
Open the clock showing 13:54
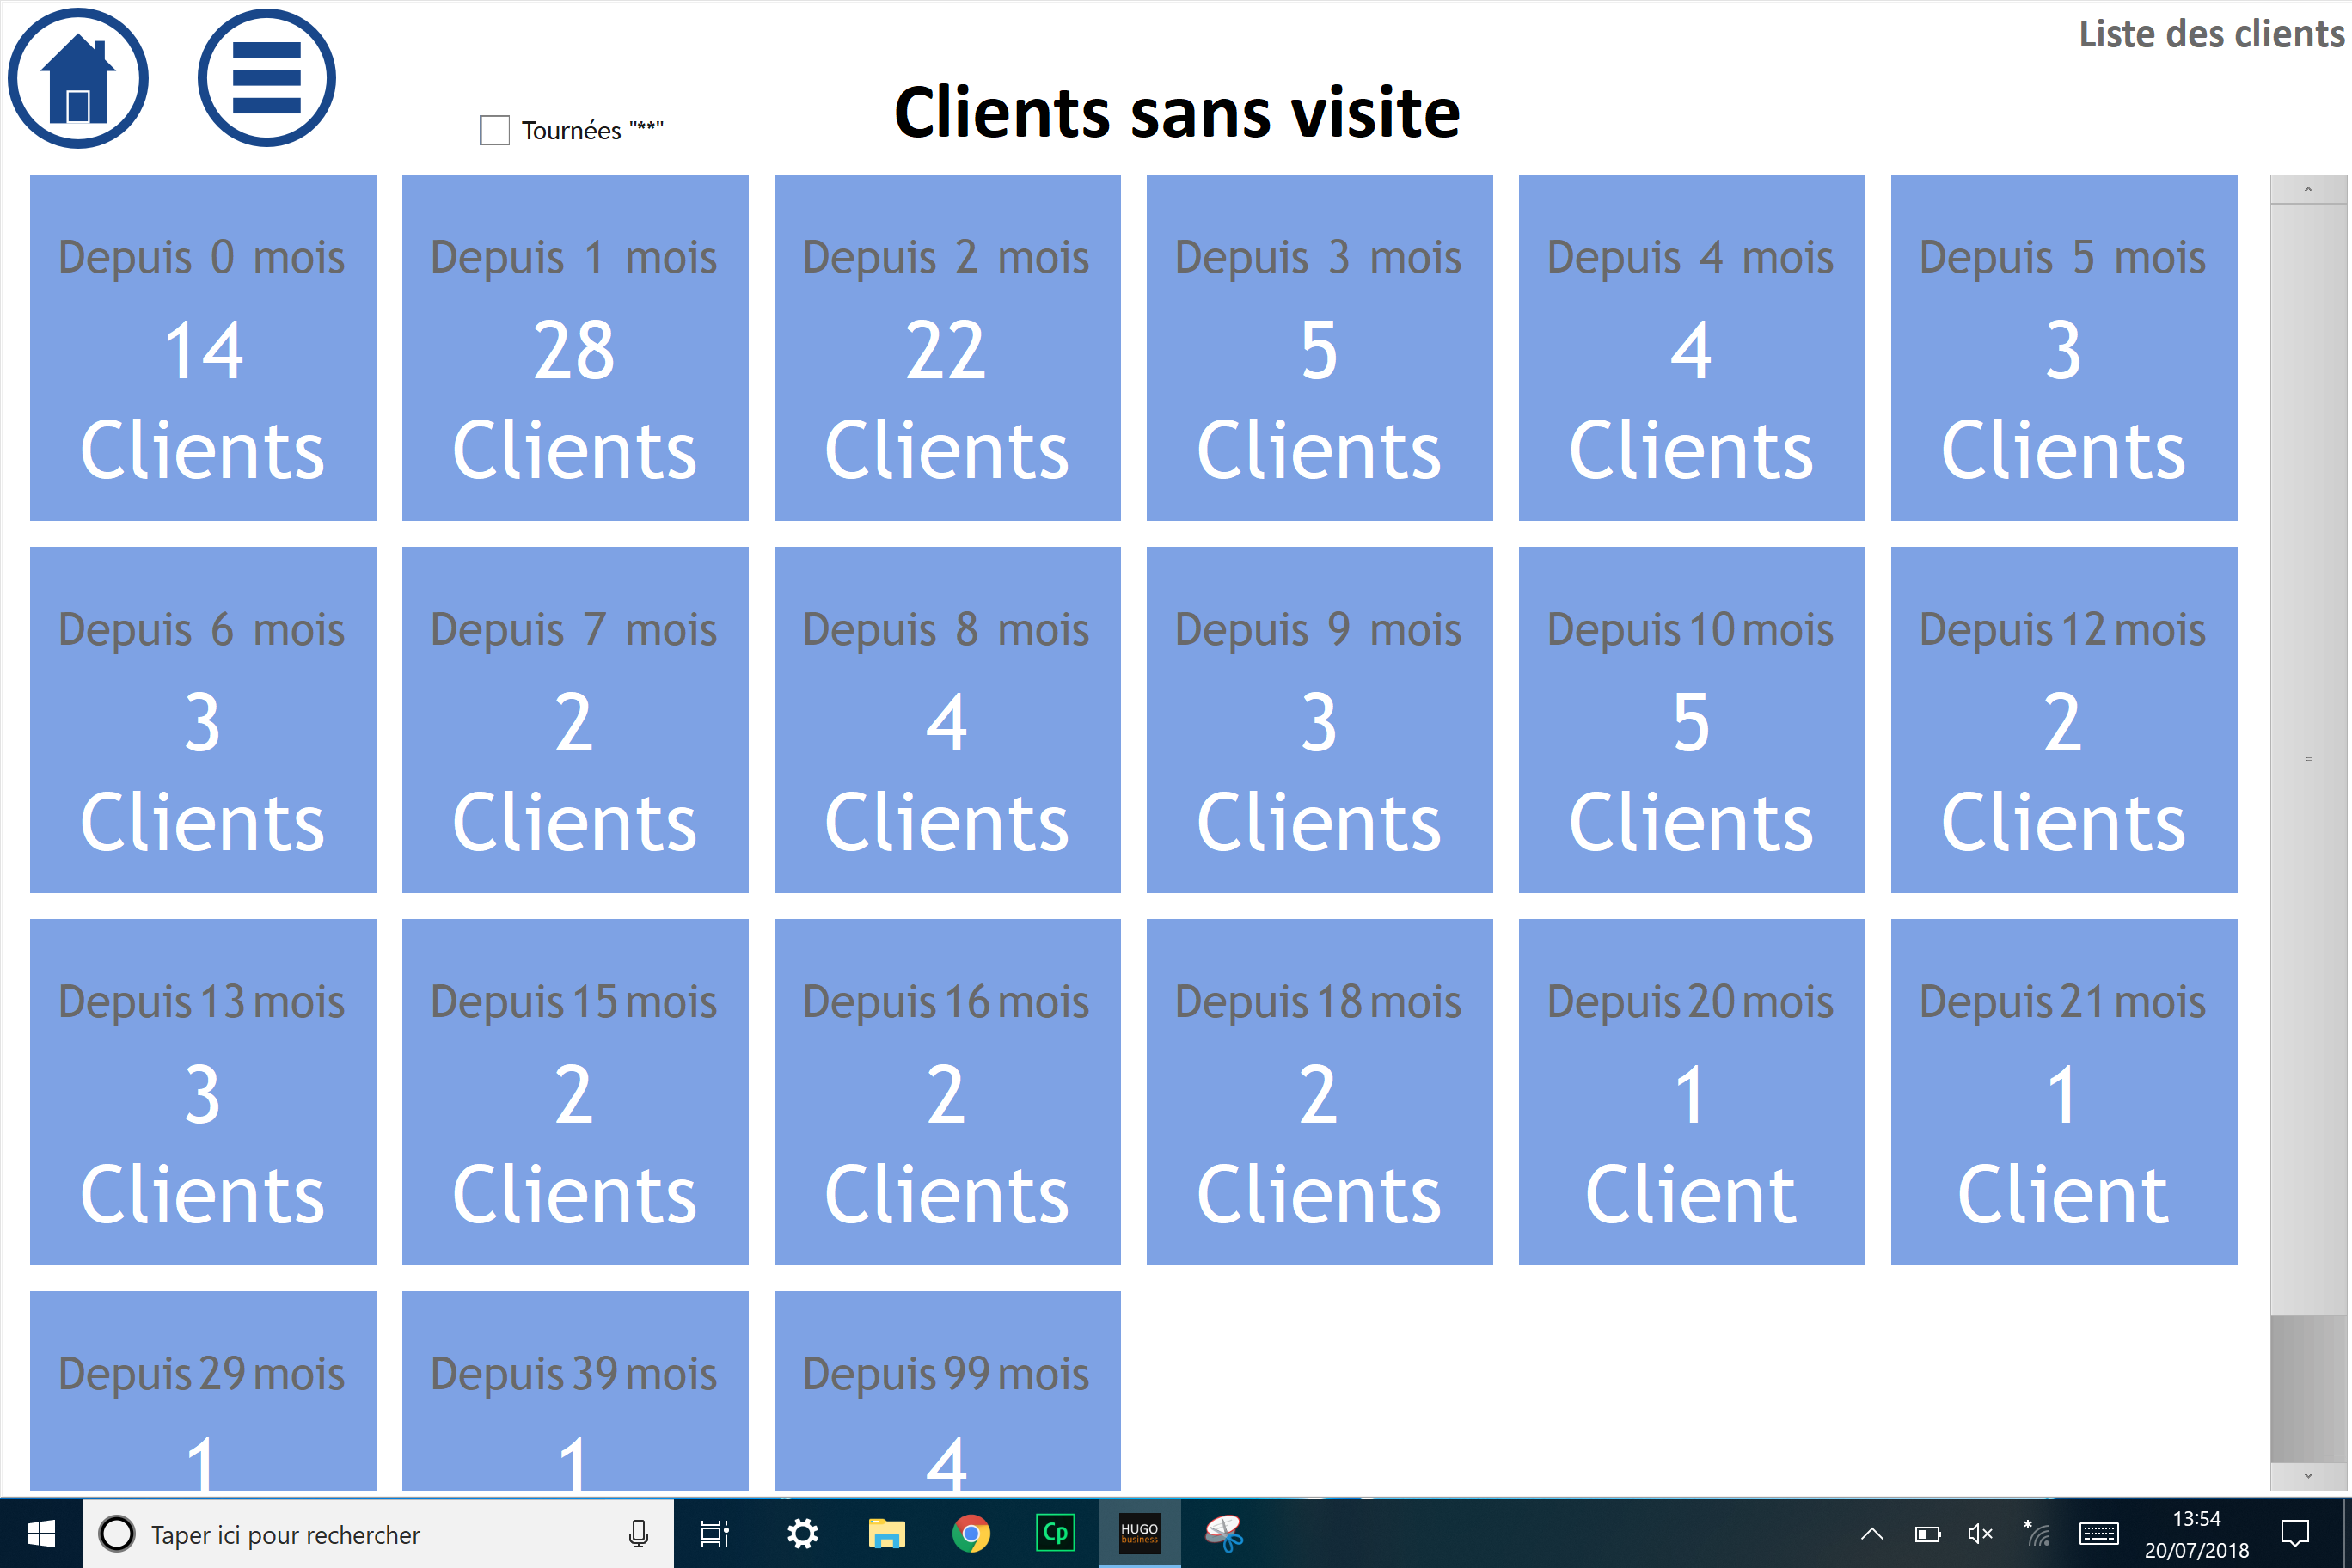pyautogui.click(x=2196, y=1534)
